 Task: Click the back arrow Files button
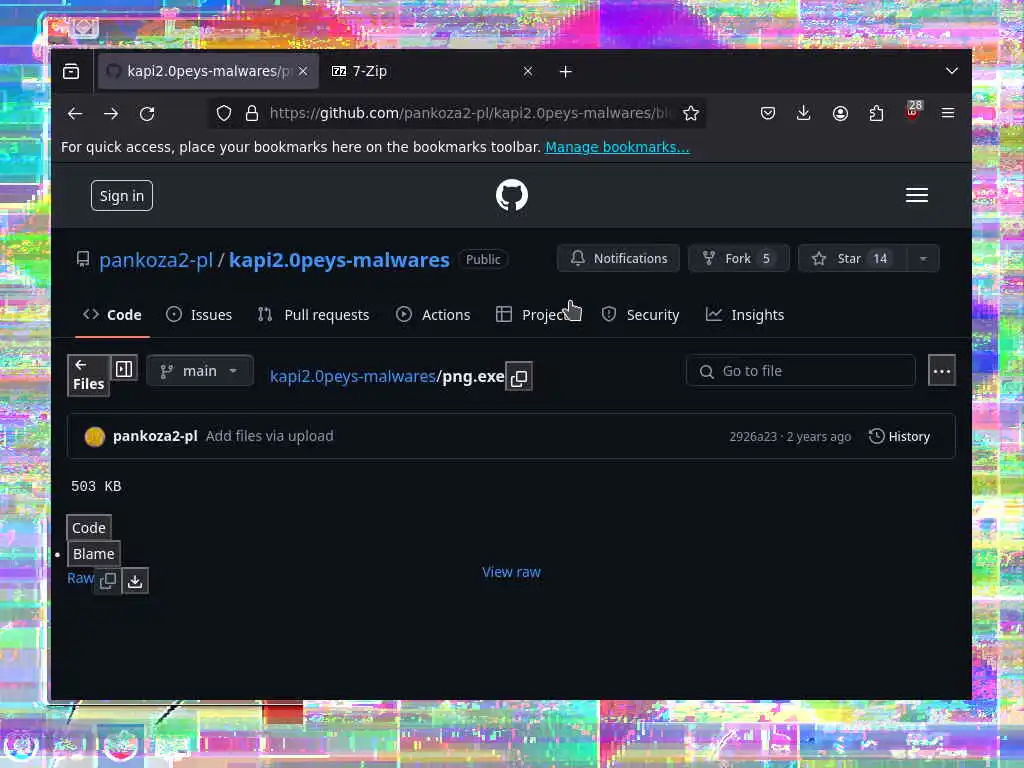88,376
